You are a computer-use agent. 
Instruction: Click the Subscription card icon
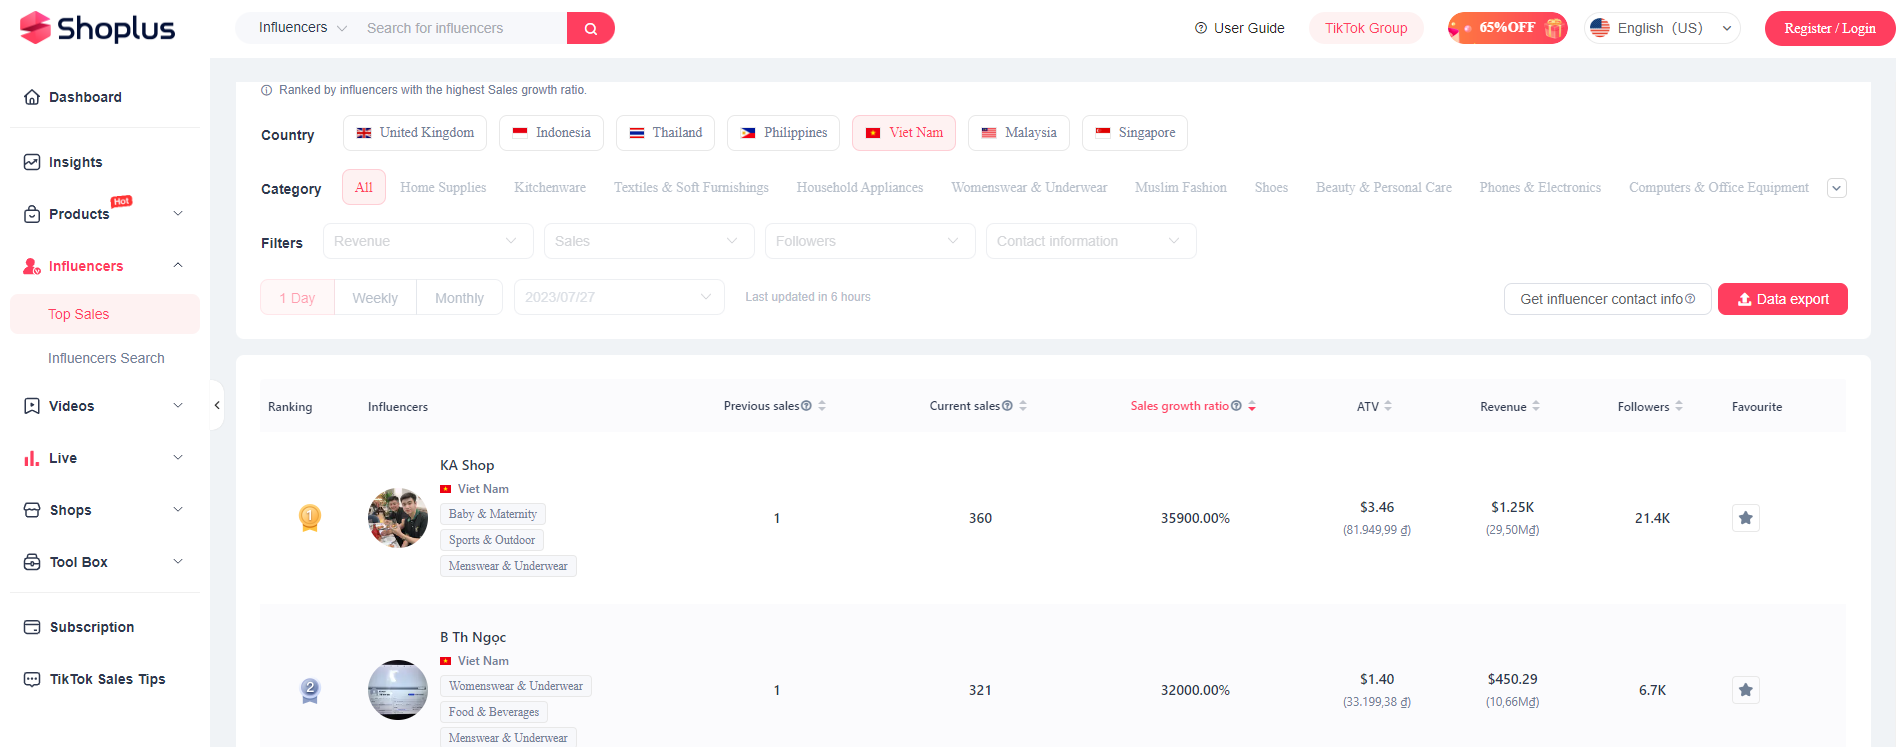point(32,627)
